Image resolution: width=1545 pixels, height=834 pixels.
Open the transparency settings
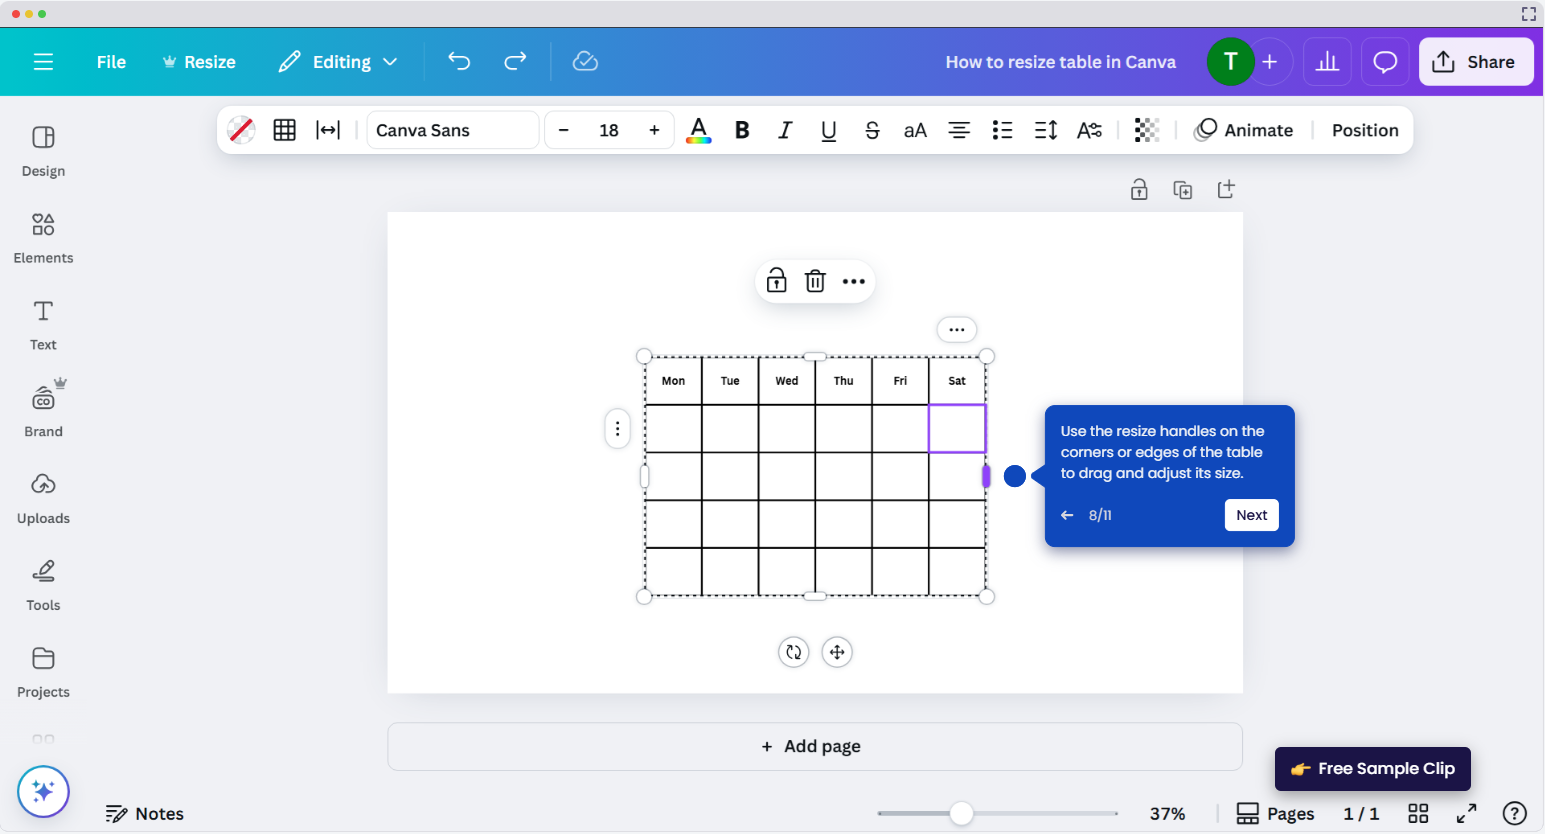(x=1146, y=129)
